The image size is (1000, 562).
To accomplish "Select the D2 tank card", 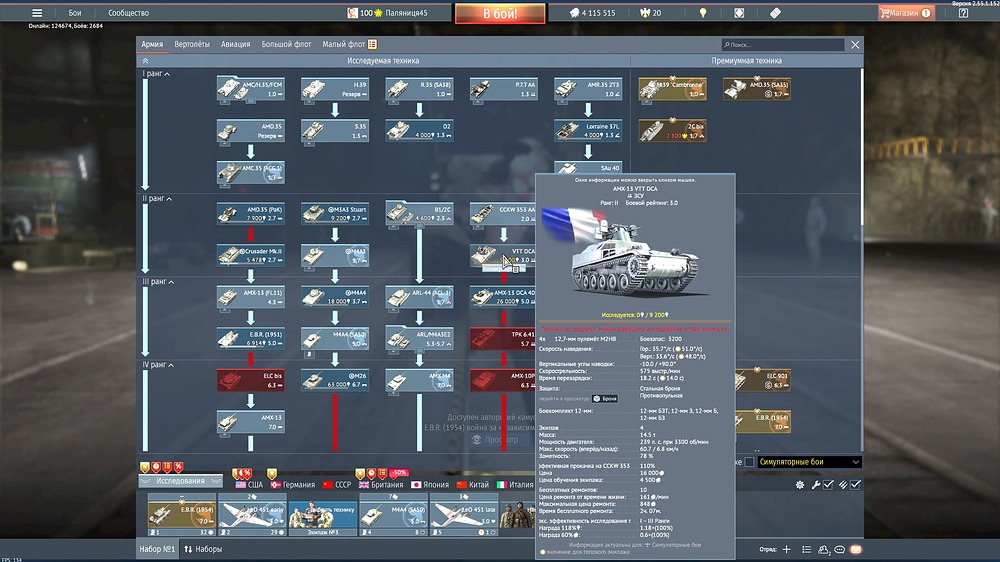I will (419, 131).
